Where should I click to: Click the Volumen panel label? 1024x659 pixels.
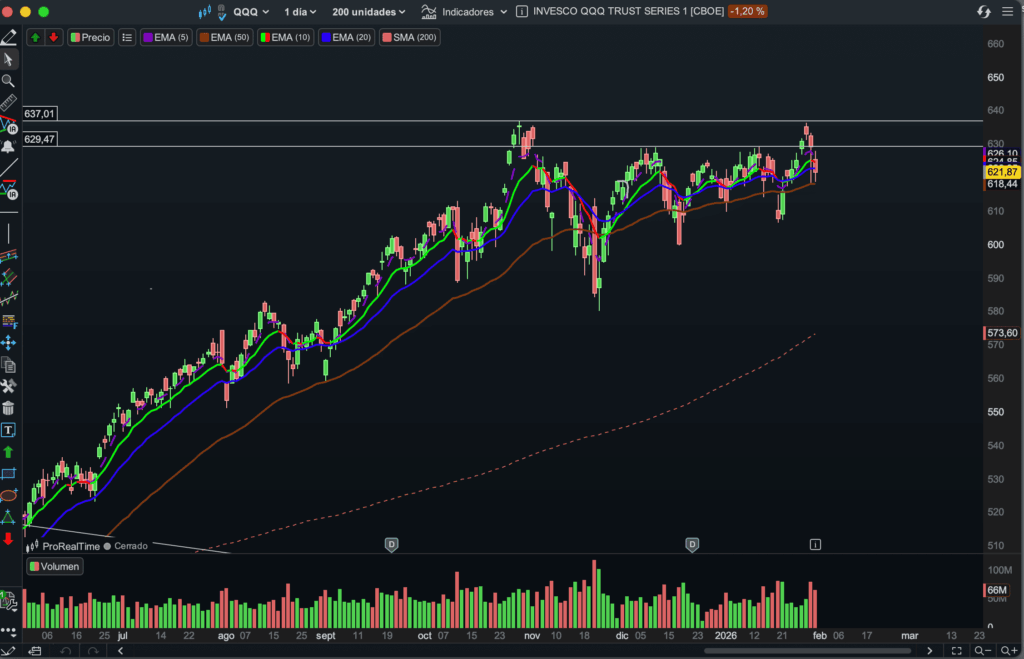click(55, 566)
